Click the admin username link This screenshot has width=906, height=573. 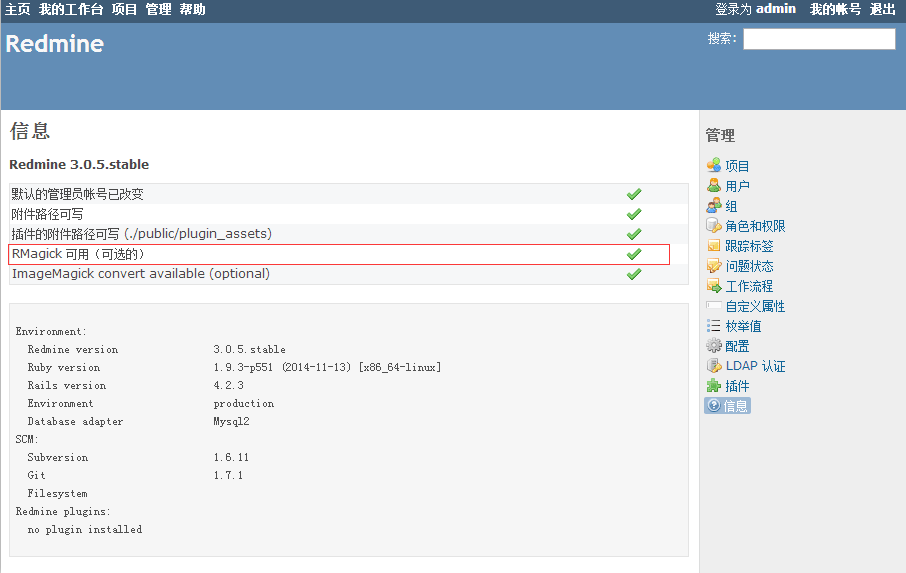pyautogui.click(x=776, y=9)
